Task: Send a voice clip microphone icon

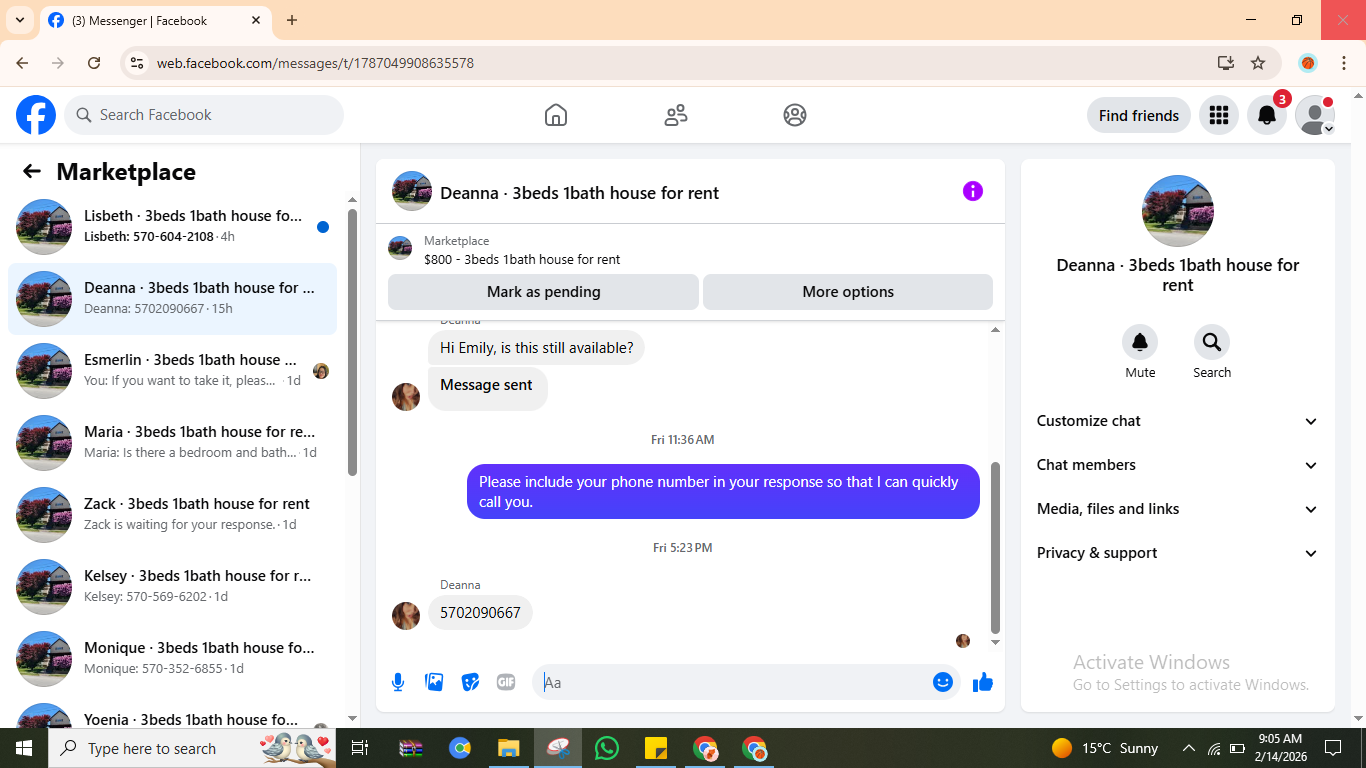Action: click(398, 682)
